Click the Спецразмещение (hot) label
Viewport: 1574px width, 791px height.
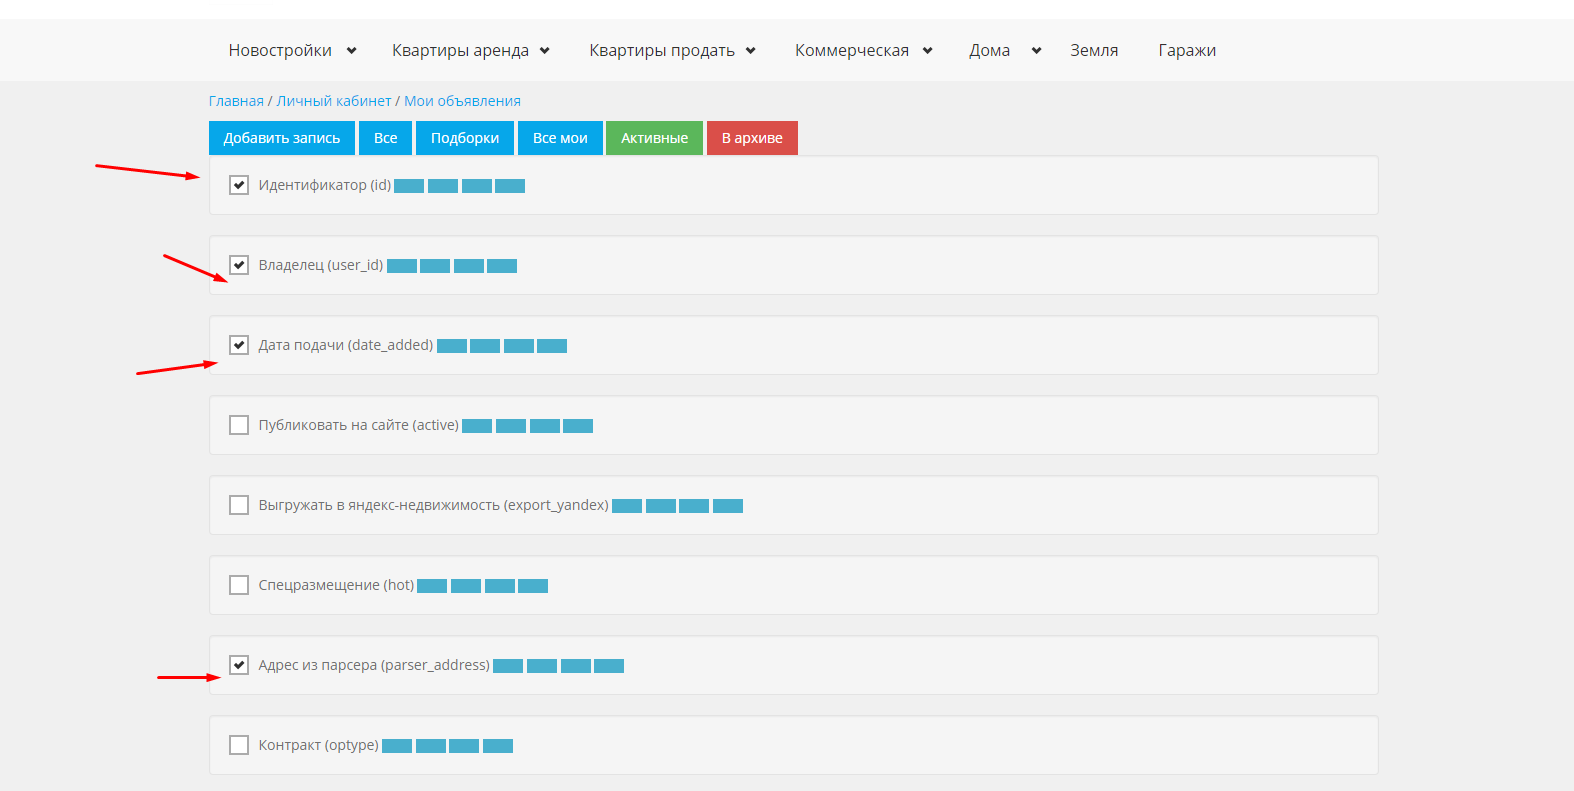336,585
